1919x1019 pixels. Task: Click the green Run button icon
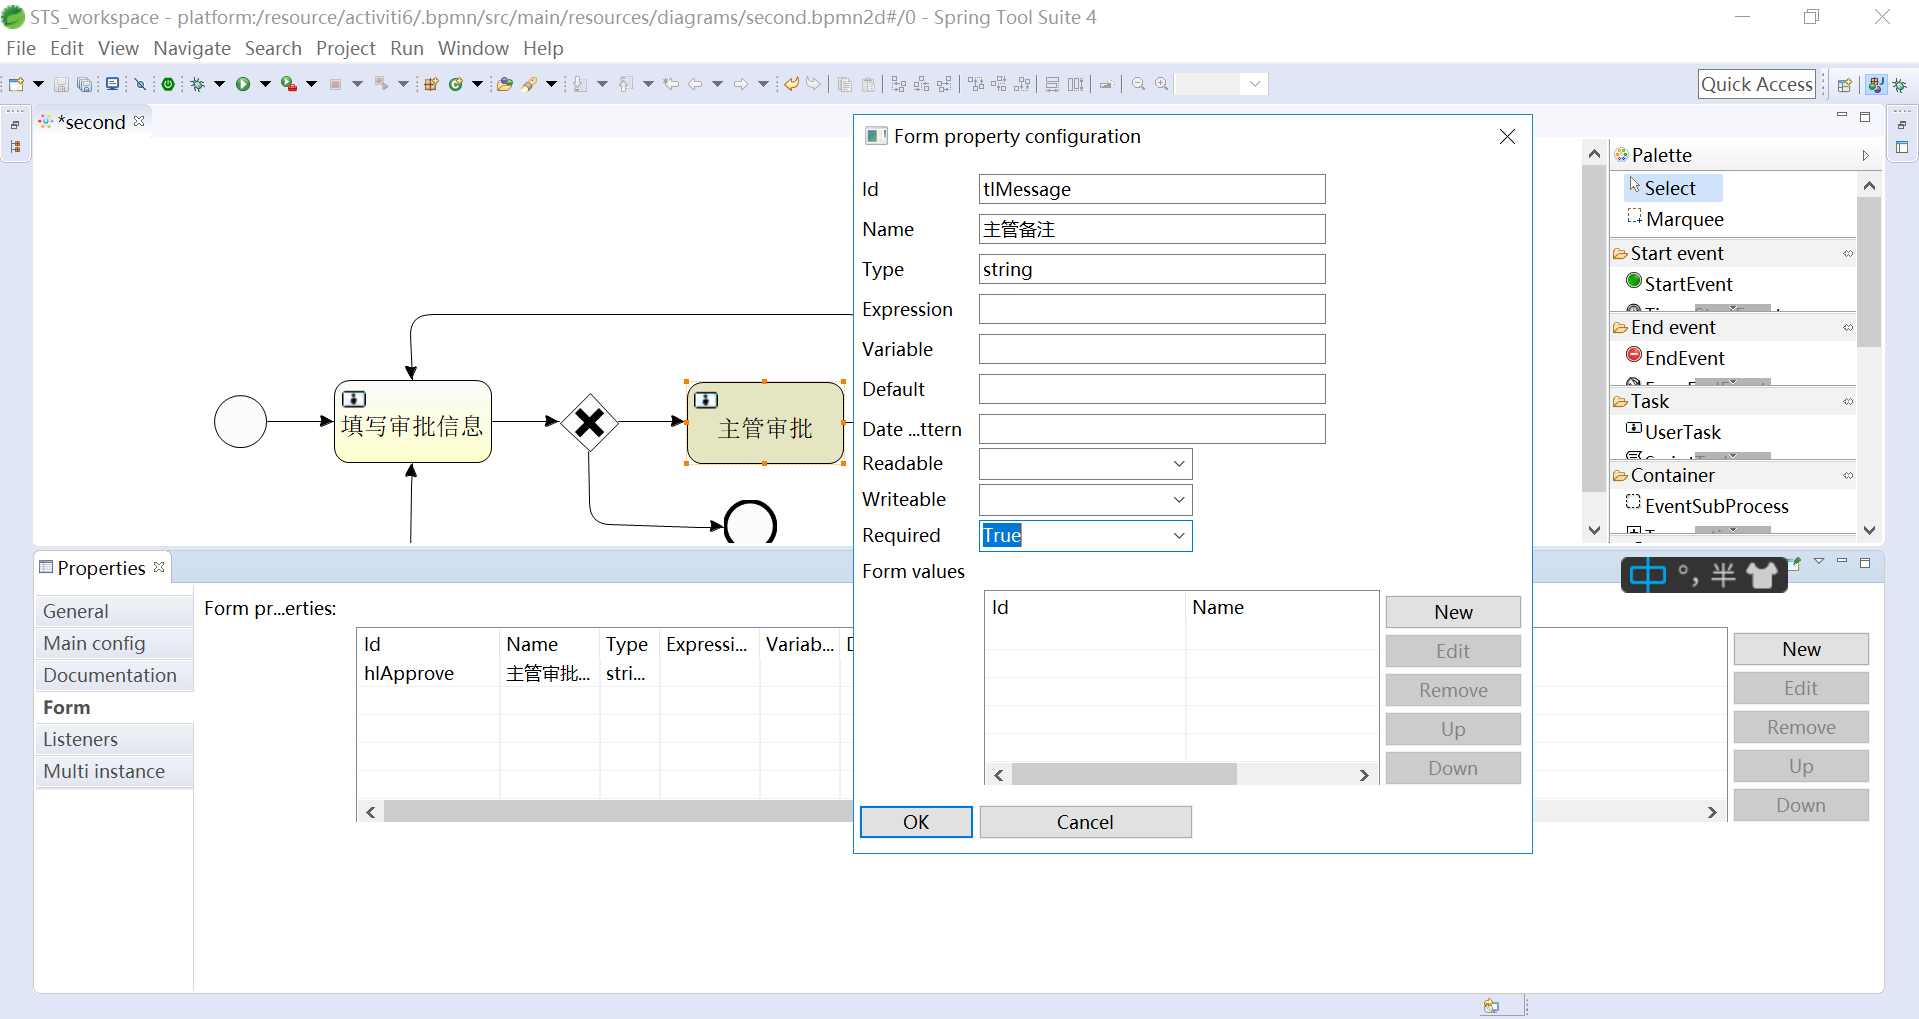(x=243, y=84)
